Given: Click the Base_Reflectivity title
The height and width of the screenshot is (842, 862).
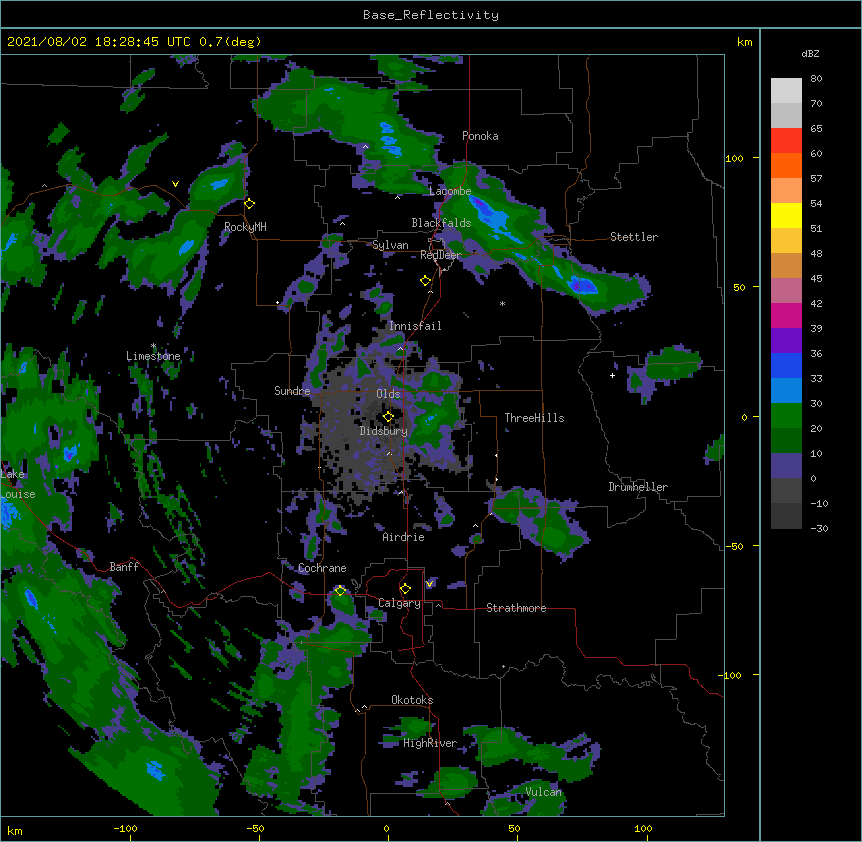Looking at the screenshot, I should point(431,15).
